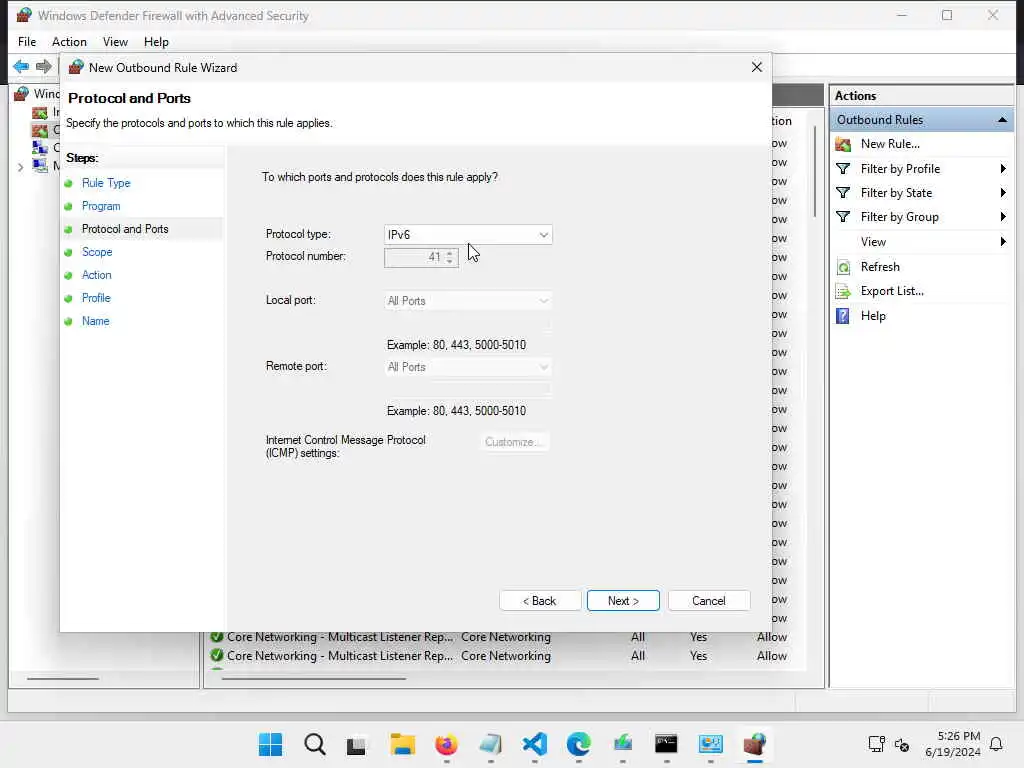Cancel the New Outbound Rule Wizard
The height and width of the screenshot is (768, 1024).
(x=709, y=601)
